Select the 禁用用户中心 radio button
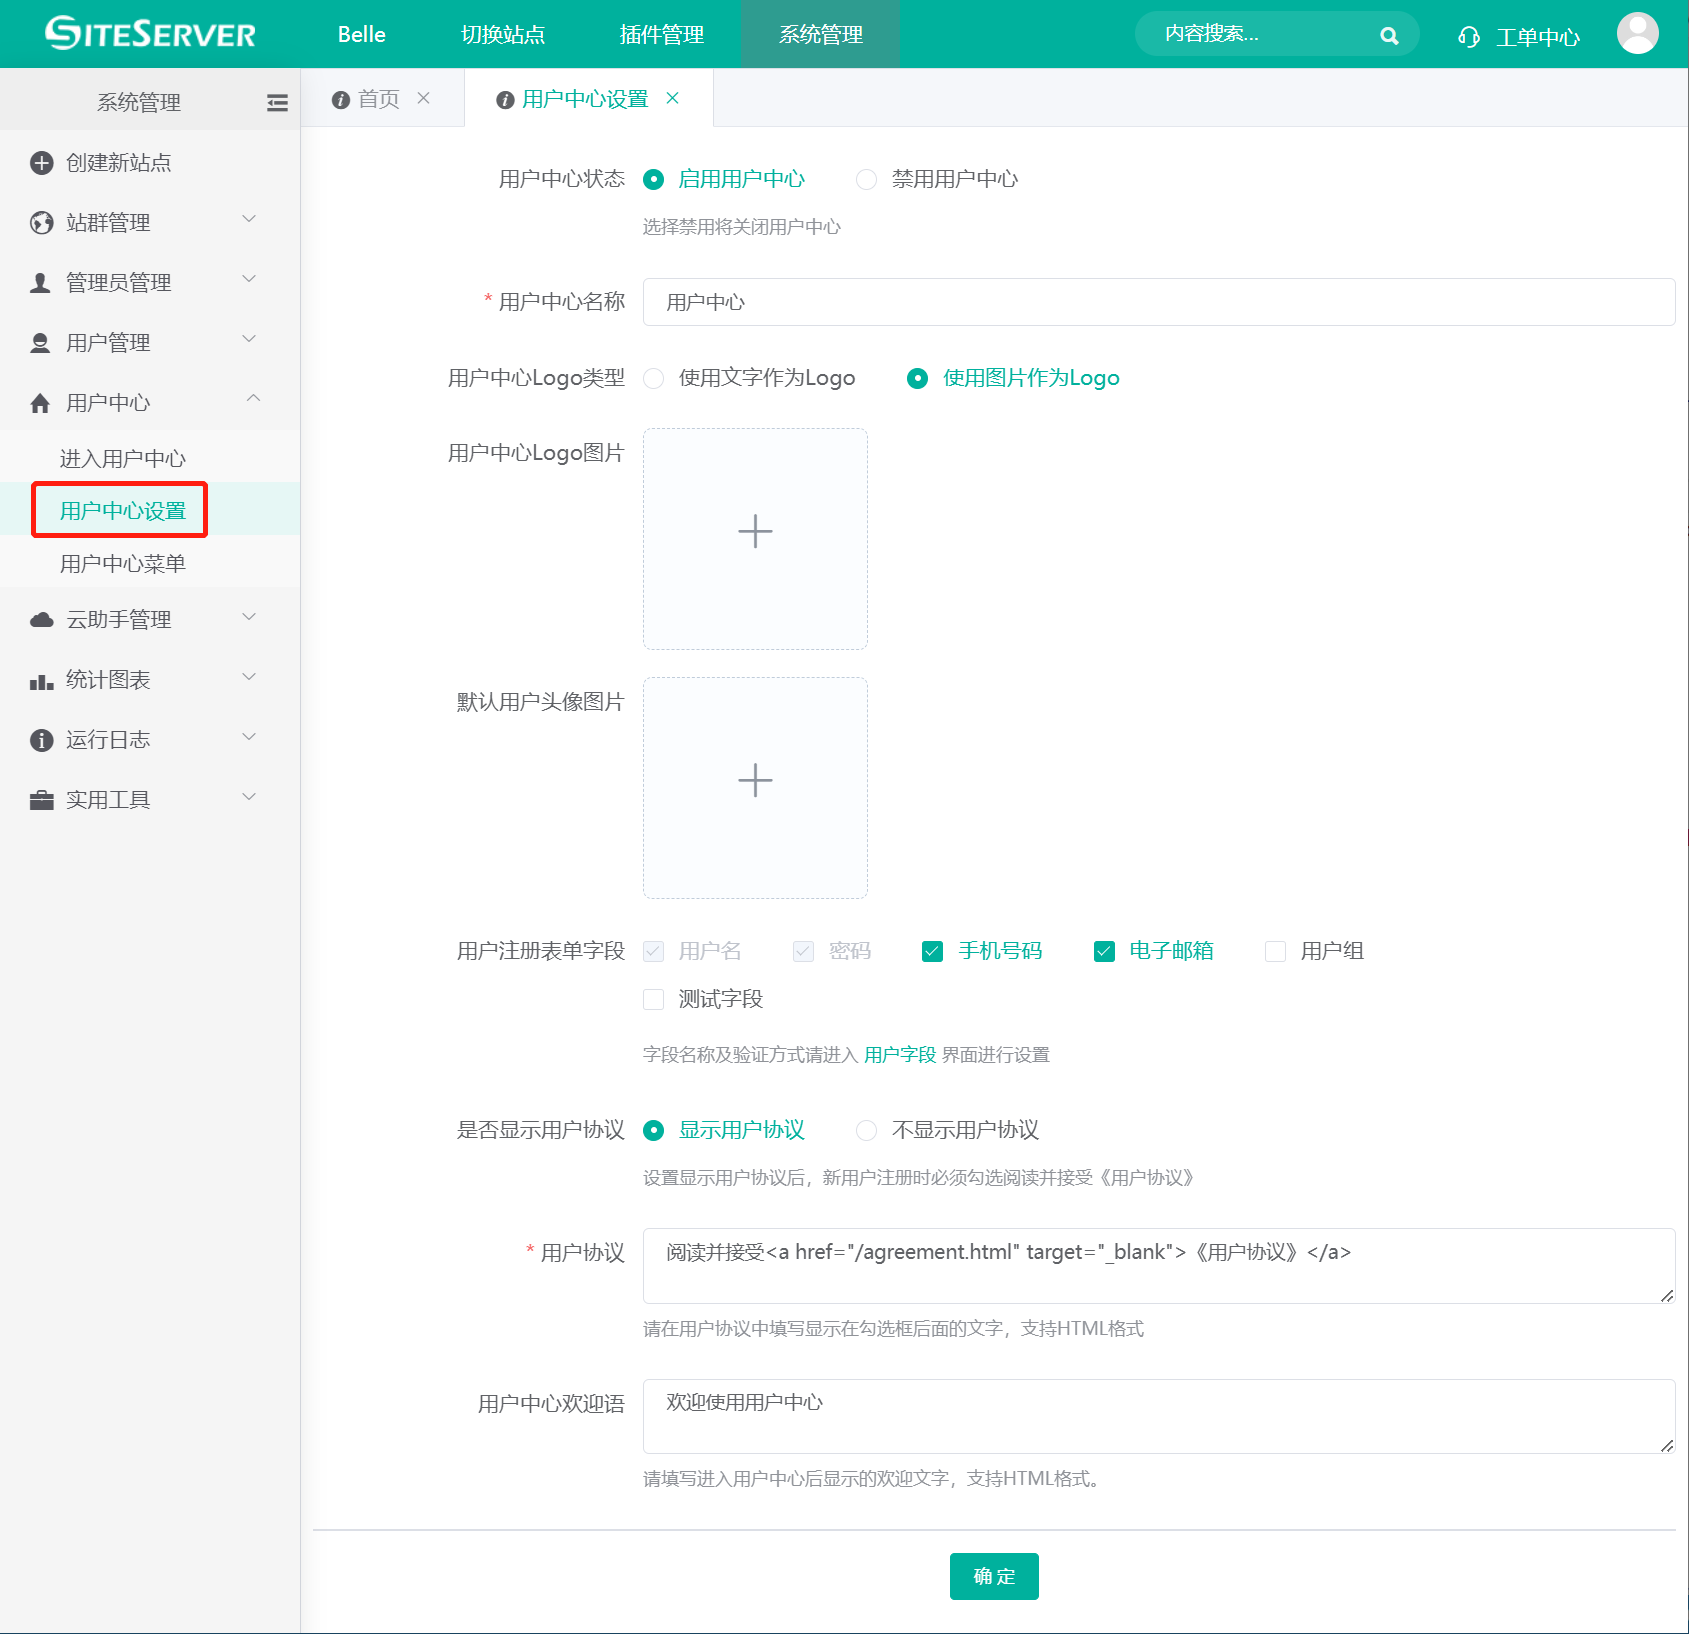The width and height of the screenshot is (1689, 1634). click(866, 179)
